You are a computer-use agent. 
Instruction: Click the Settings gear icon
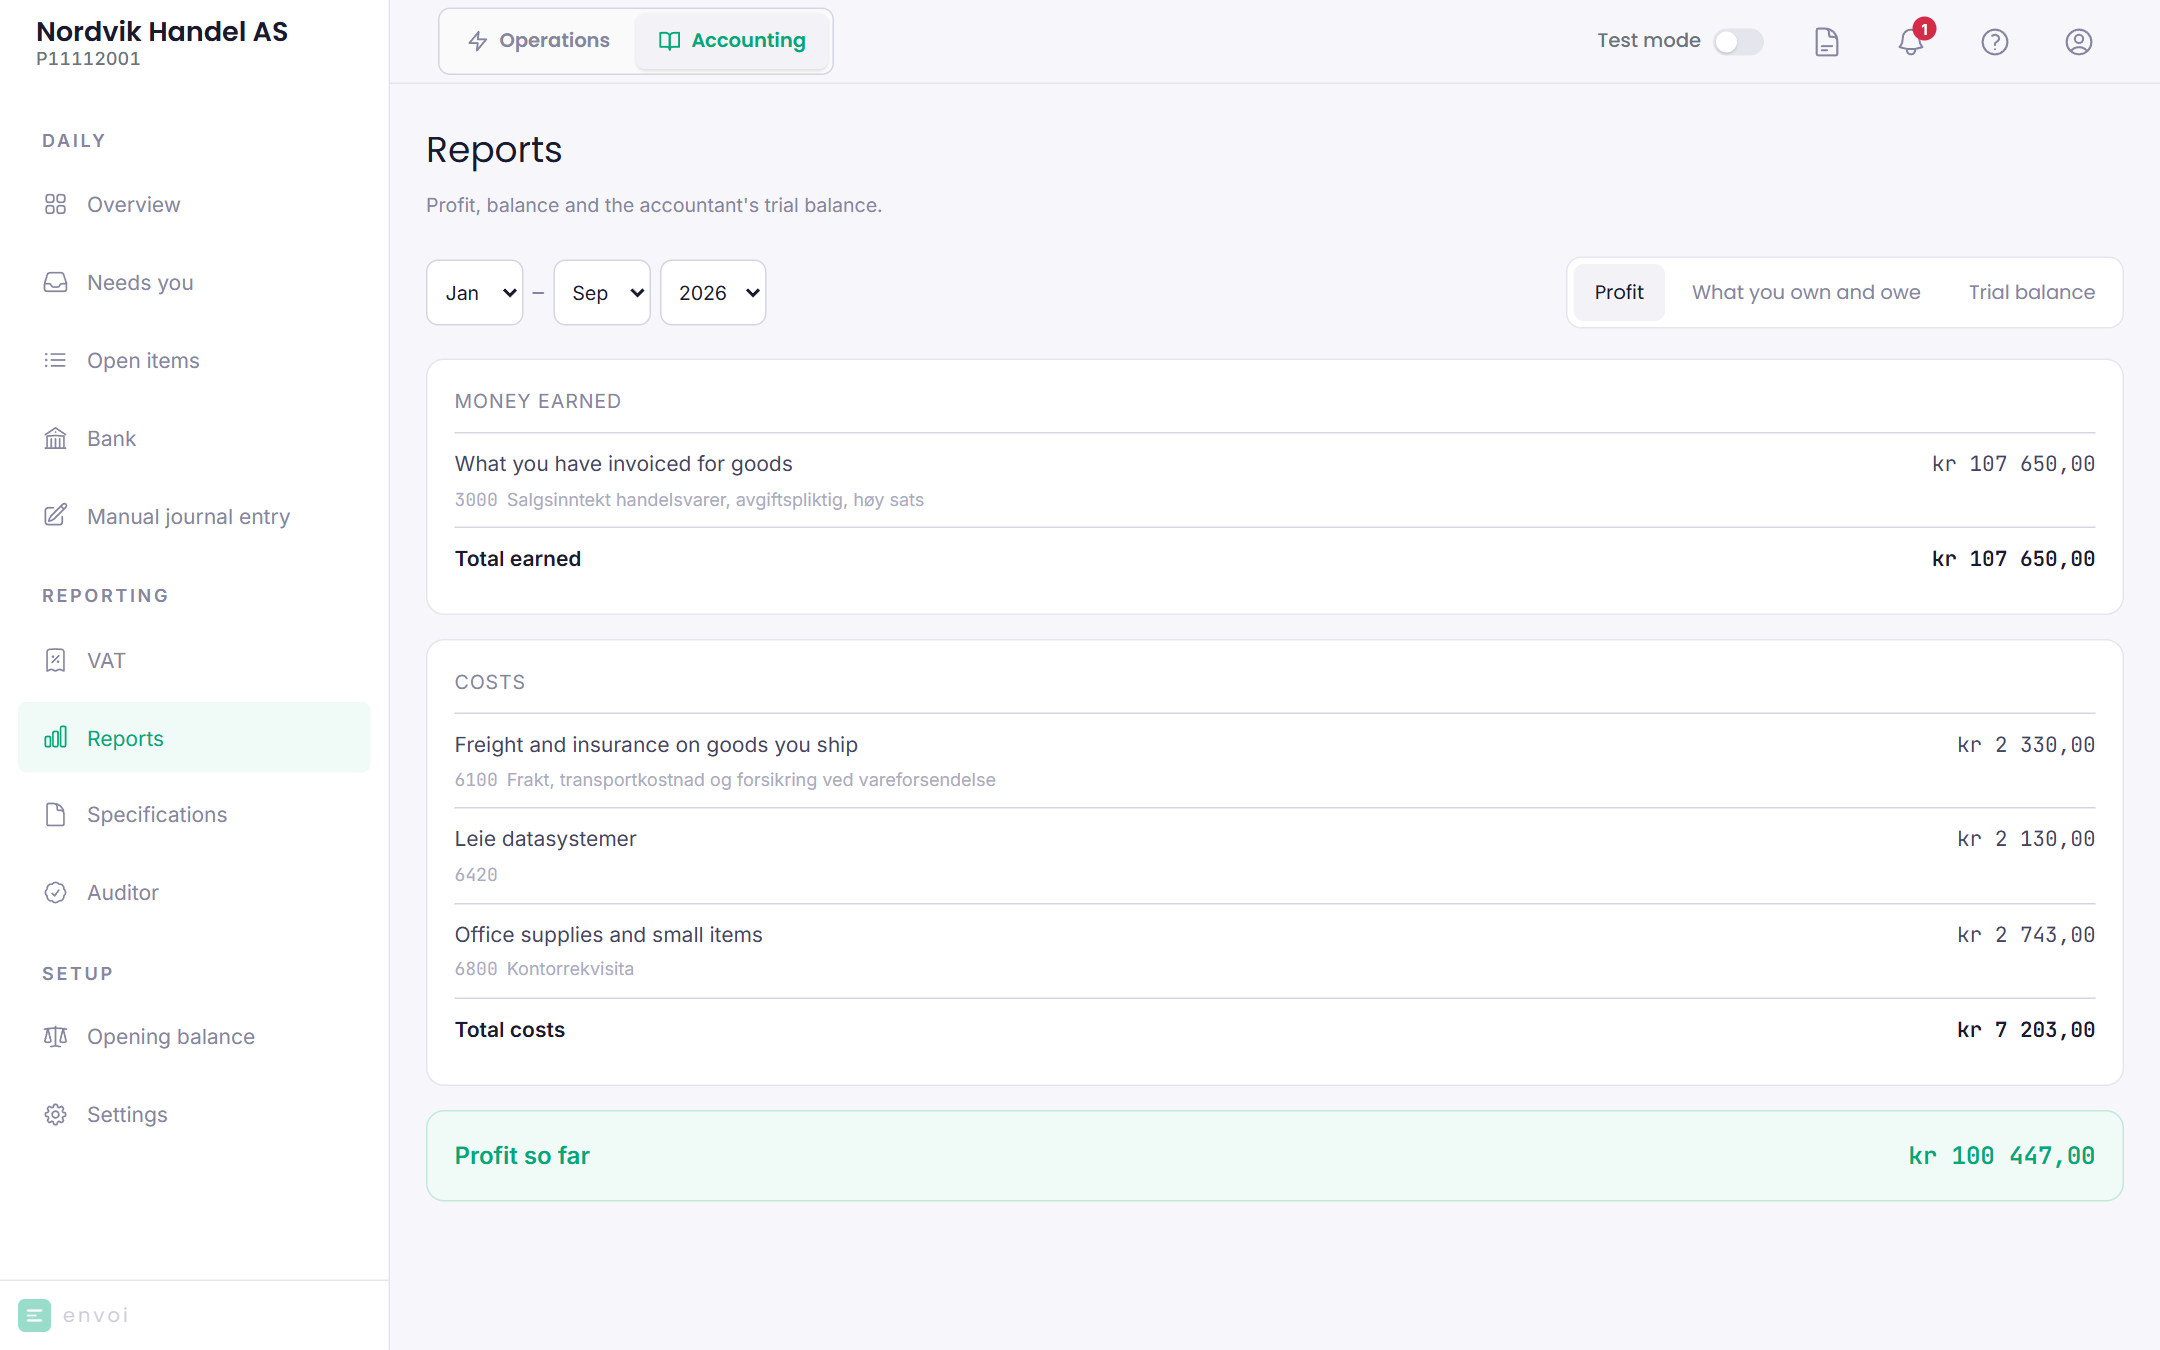click(56, 1114)
